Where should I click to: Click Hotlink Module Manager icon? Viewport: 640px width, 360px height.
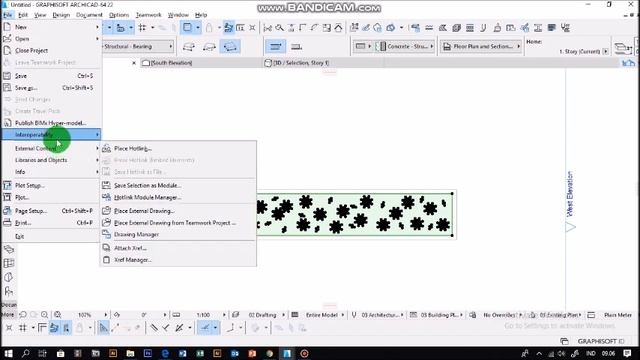pos(107,197)
